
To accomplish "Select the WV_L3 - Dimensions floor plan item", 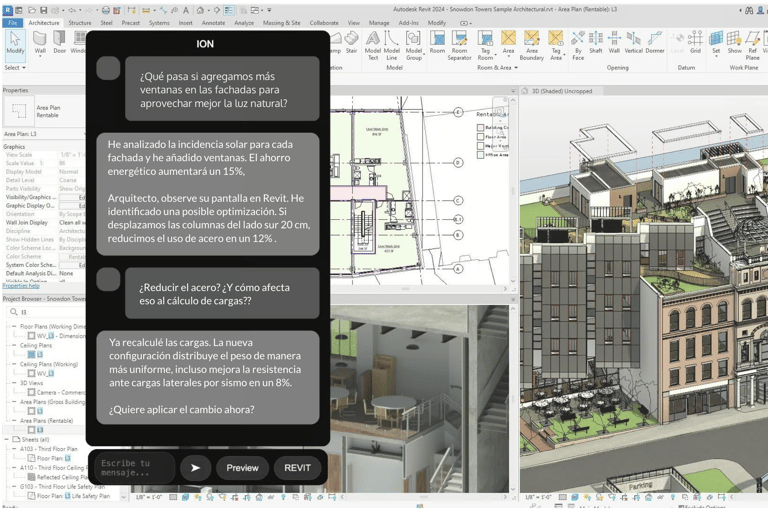I will pos(56,336).
